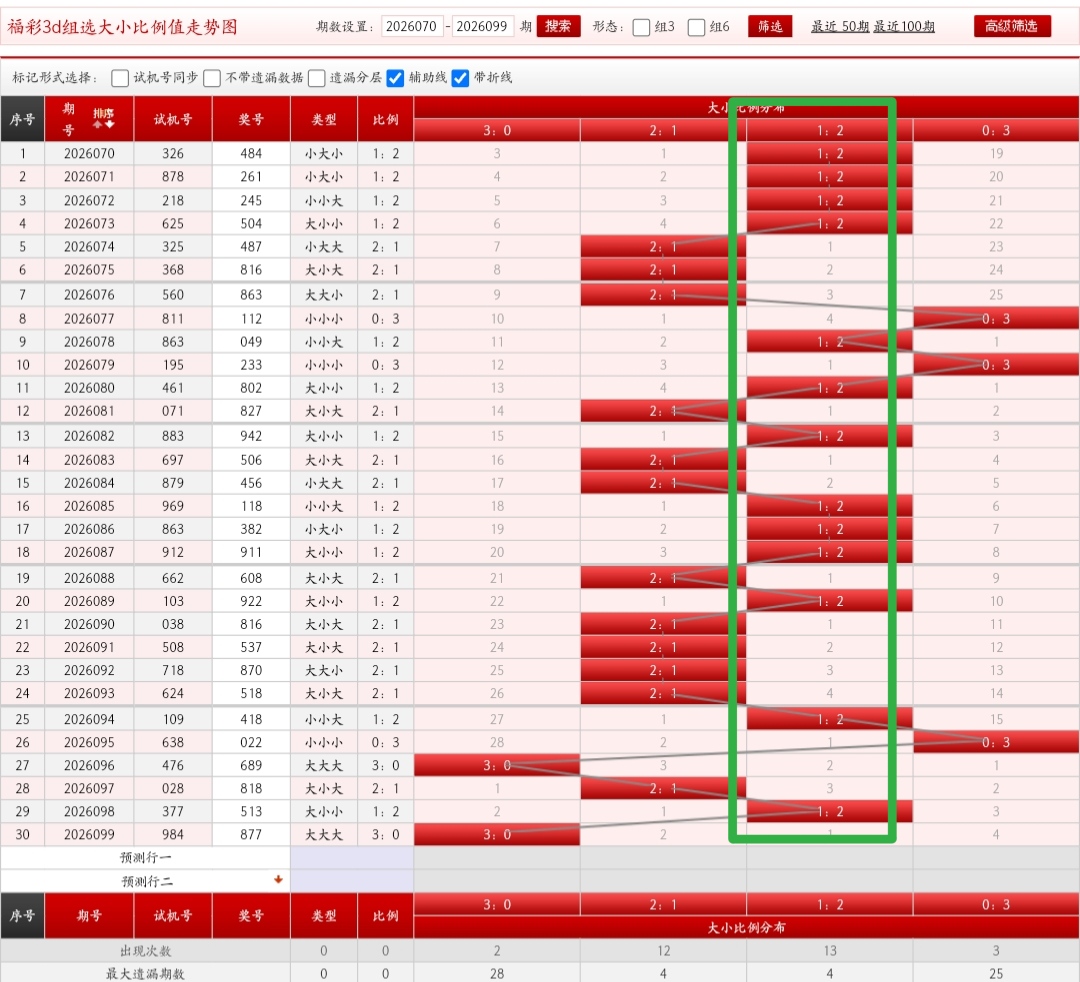1080x982 pixels.
Task: Click the 筛选 filter button
Action: [770, 26]
